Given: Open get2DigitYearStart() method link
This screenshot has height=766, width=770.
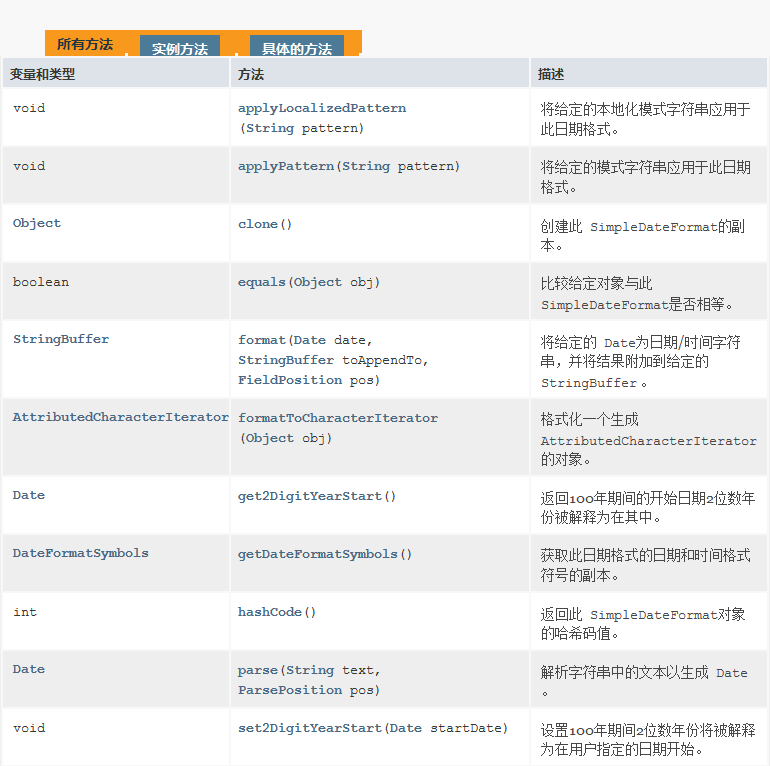Looking at the screenshot, I should pyautogui.click(x=317, y=496).
